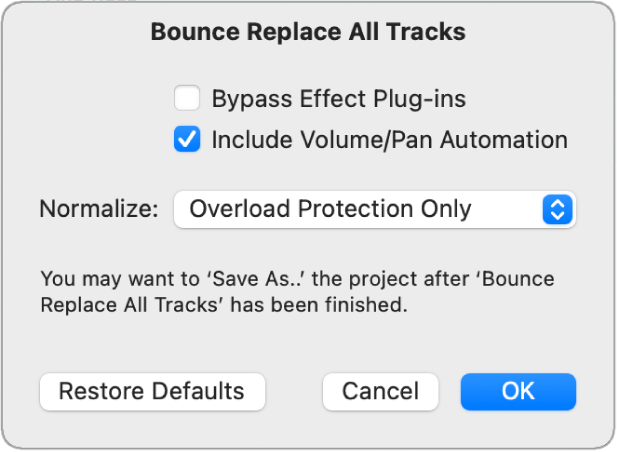The image size is (617, 452).
Task: Click the white checkmark in the blue checkbox
Action: tap(187, 140)
